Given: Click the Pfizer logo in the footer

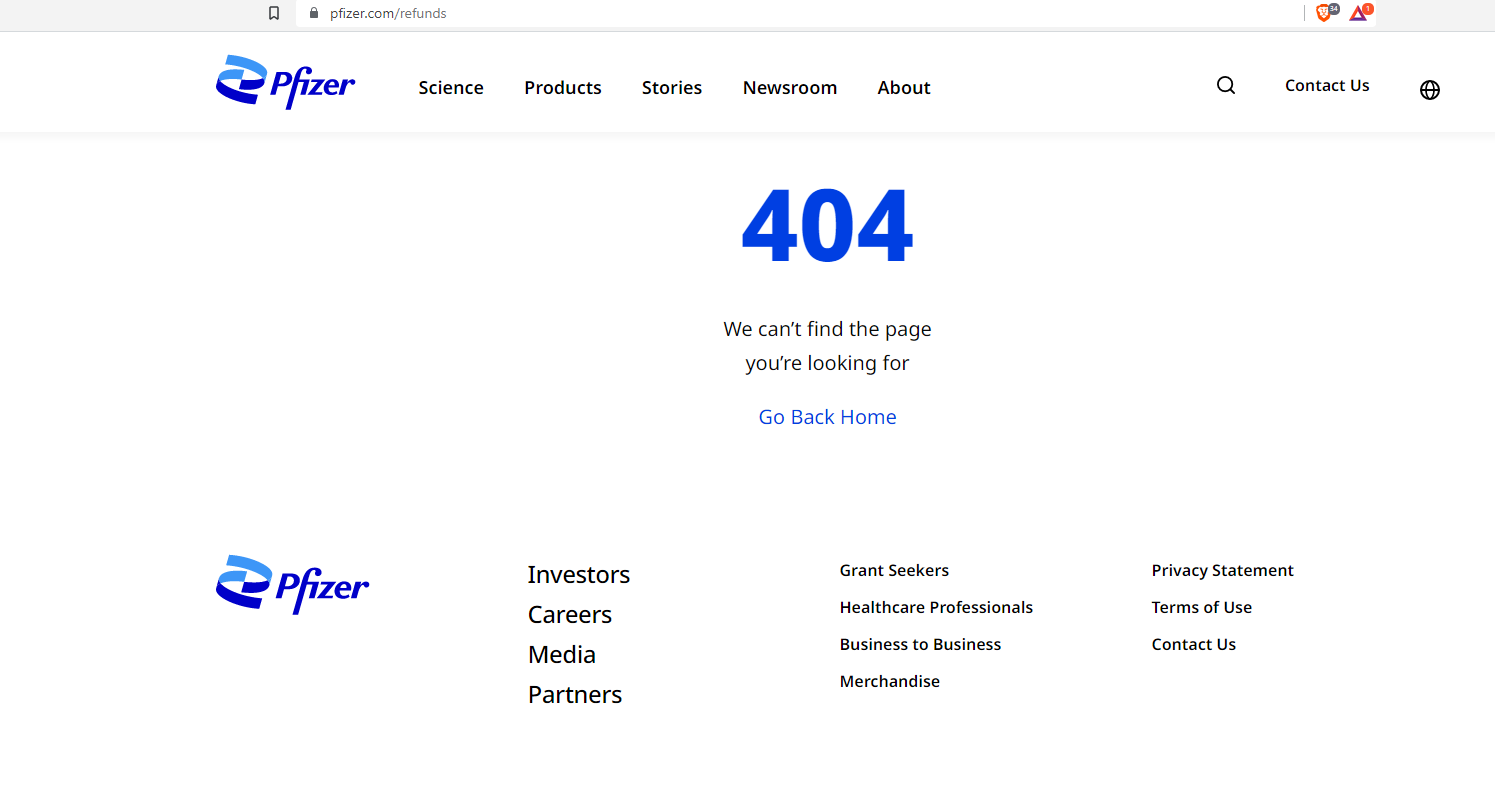Looking at the screenshot, I should 292,585.
